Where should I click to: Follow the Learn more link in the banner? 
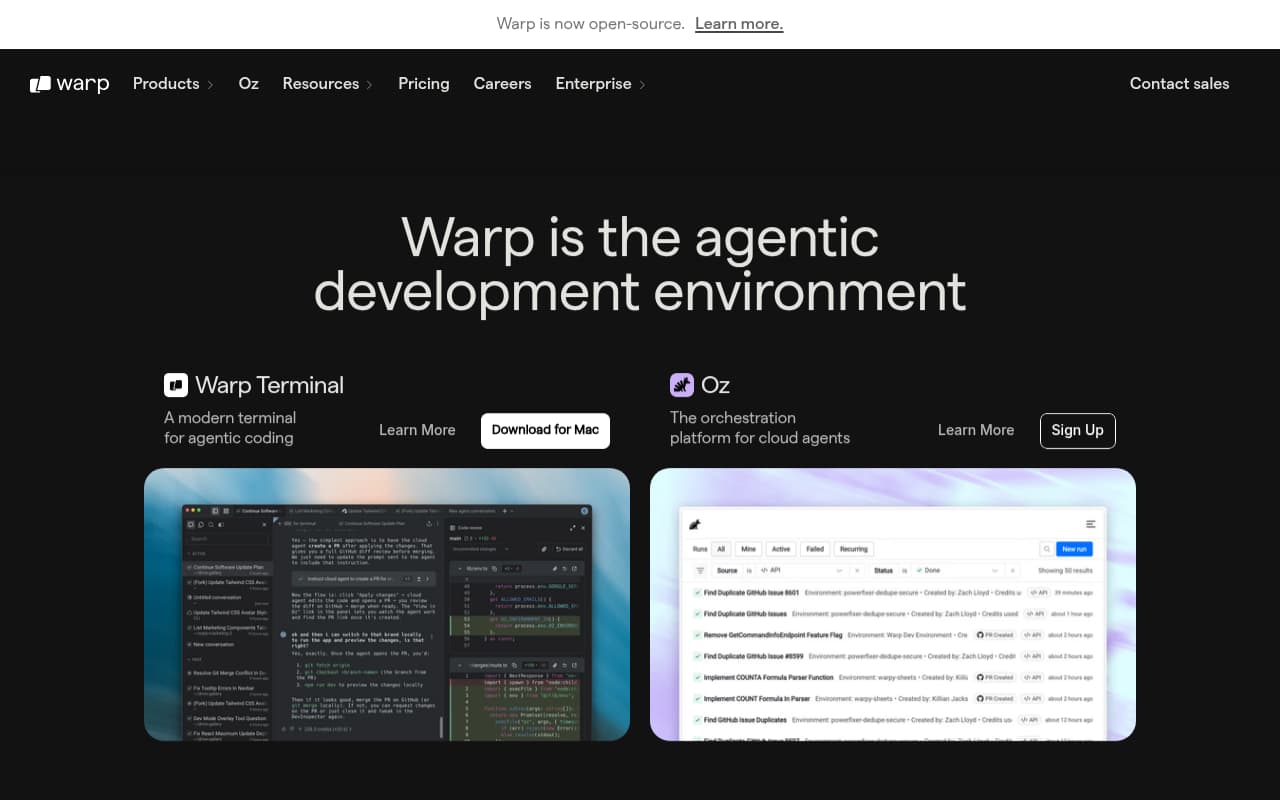click(x=739, y=24)
